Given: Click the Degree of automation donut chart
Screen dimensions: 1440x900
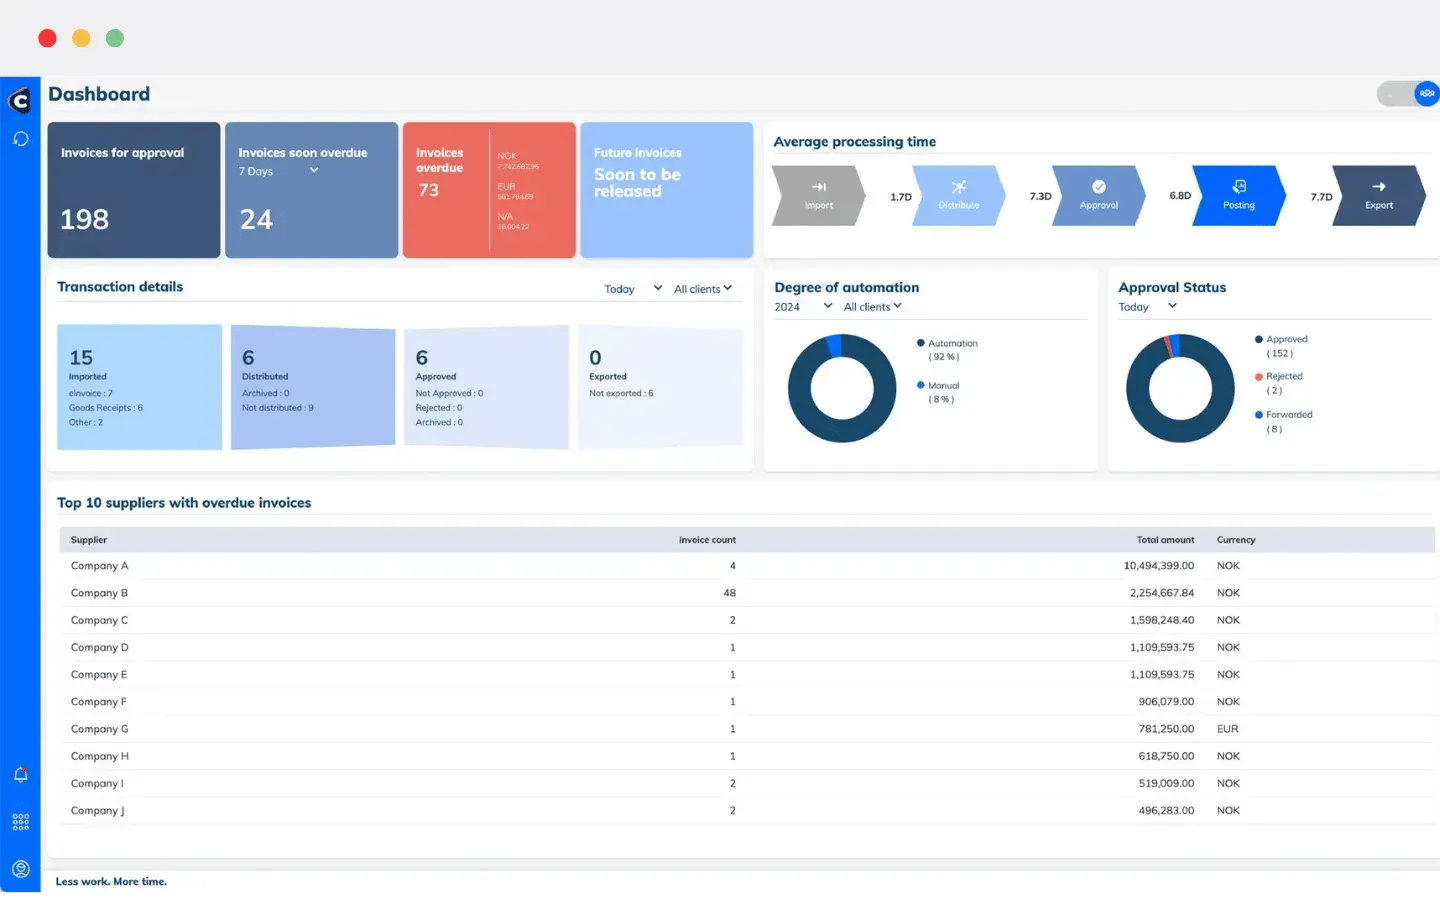Looking at the screenshot, I should [842, 388].
